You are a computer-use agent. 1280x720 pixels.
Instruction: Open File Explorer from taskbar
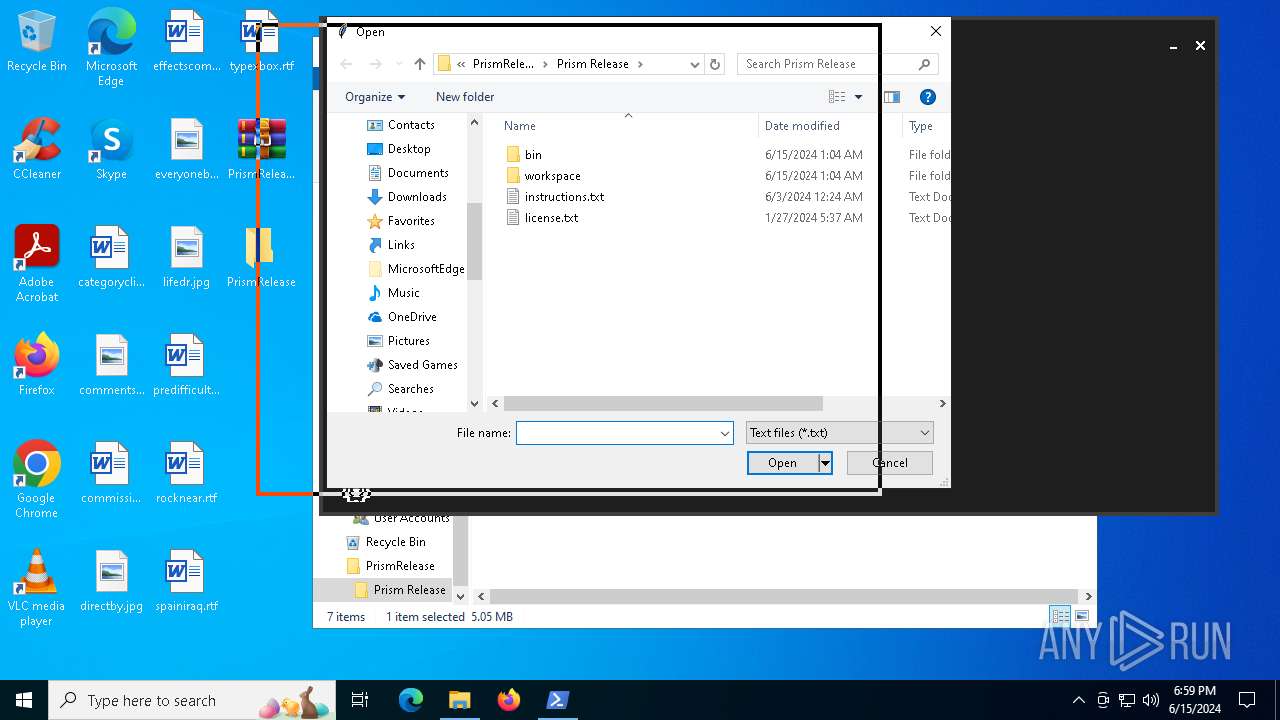[460, 700]
